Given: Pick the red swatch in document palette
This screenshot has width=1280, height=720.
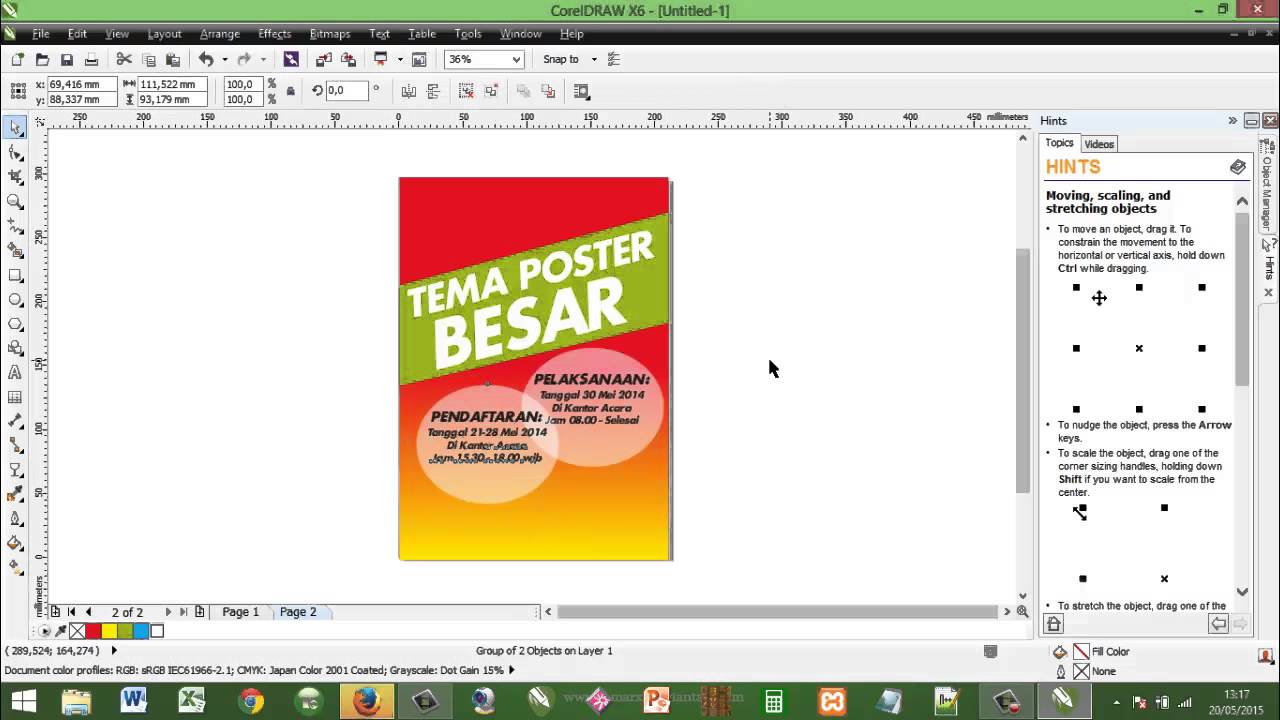Looking at the screenshot, I should point(93,631).
